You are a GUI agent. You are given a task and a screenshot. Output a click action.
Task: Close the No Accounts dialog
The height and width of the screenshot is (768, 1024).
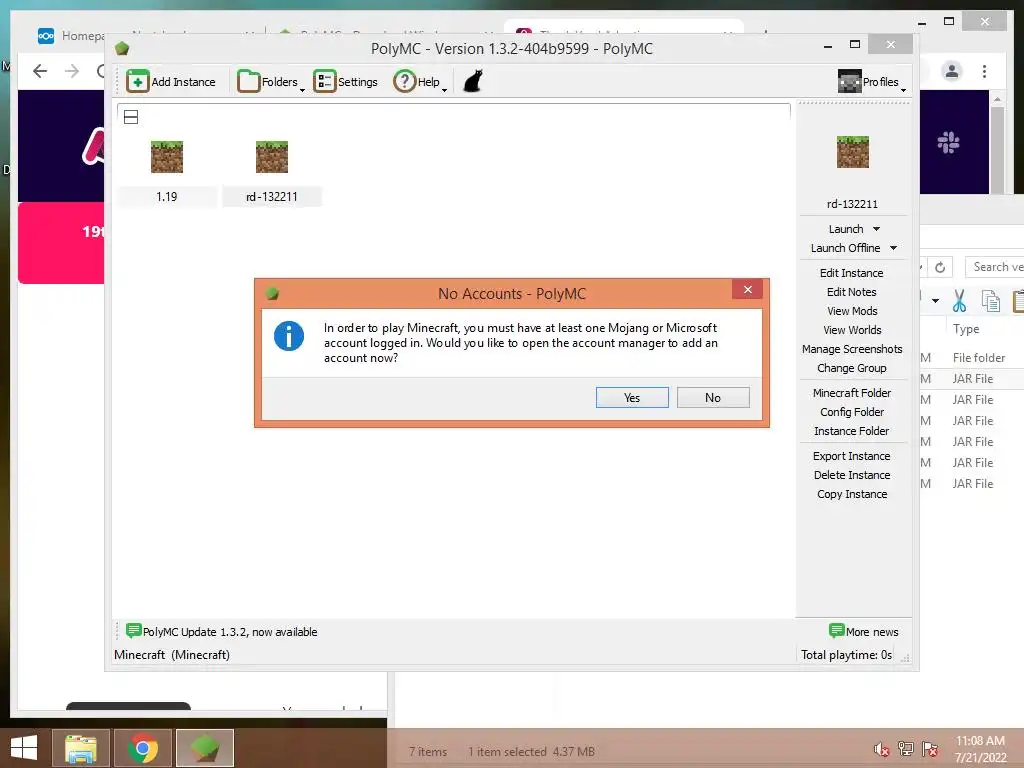tap(748, 289)
